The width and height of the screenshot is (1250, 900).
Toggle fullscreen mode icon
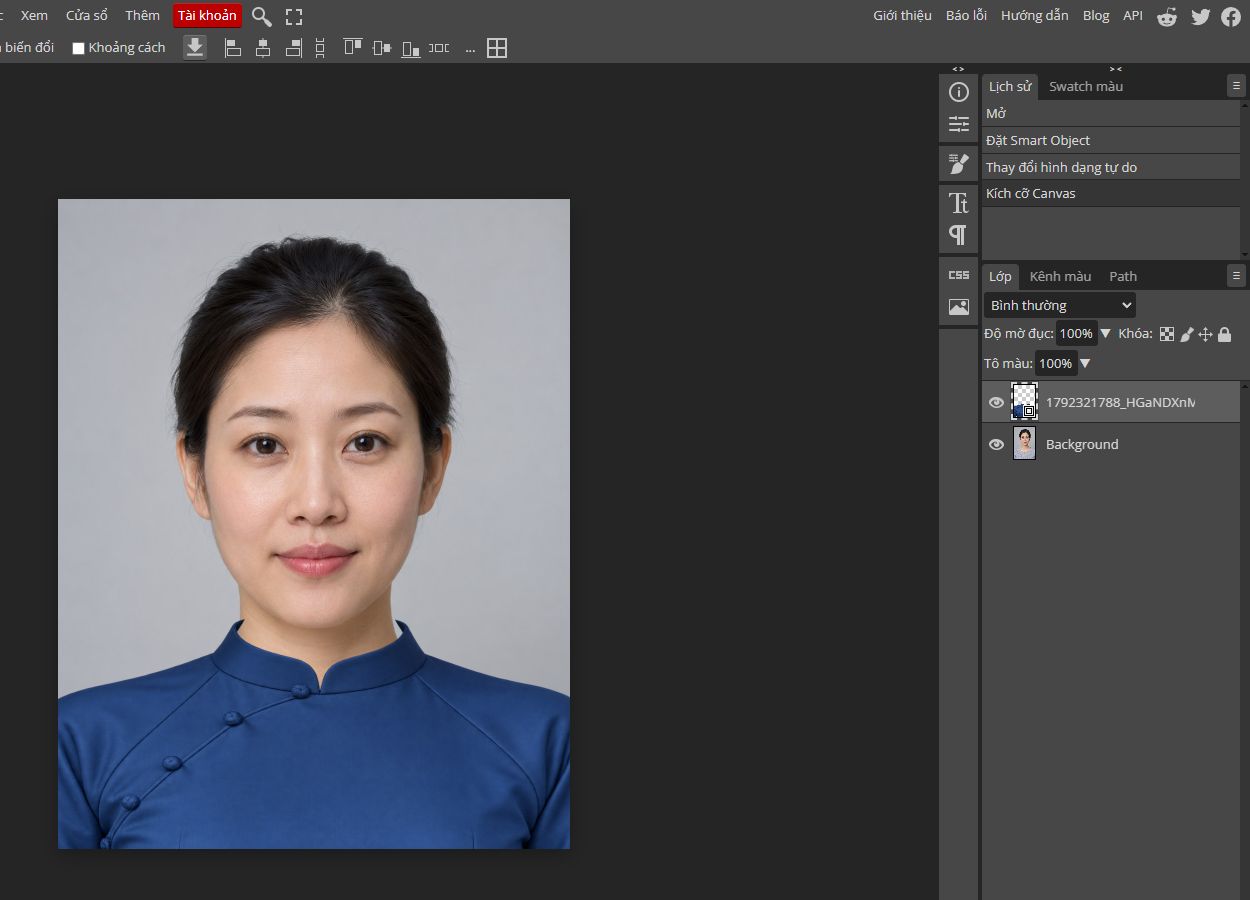click(x=294, y=16)
